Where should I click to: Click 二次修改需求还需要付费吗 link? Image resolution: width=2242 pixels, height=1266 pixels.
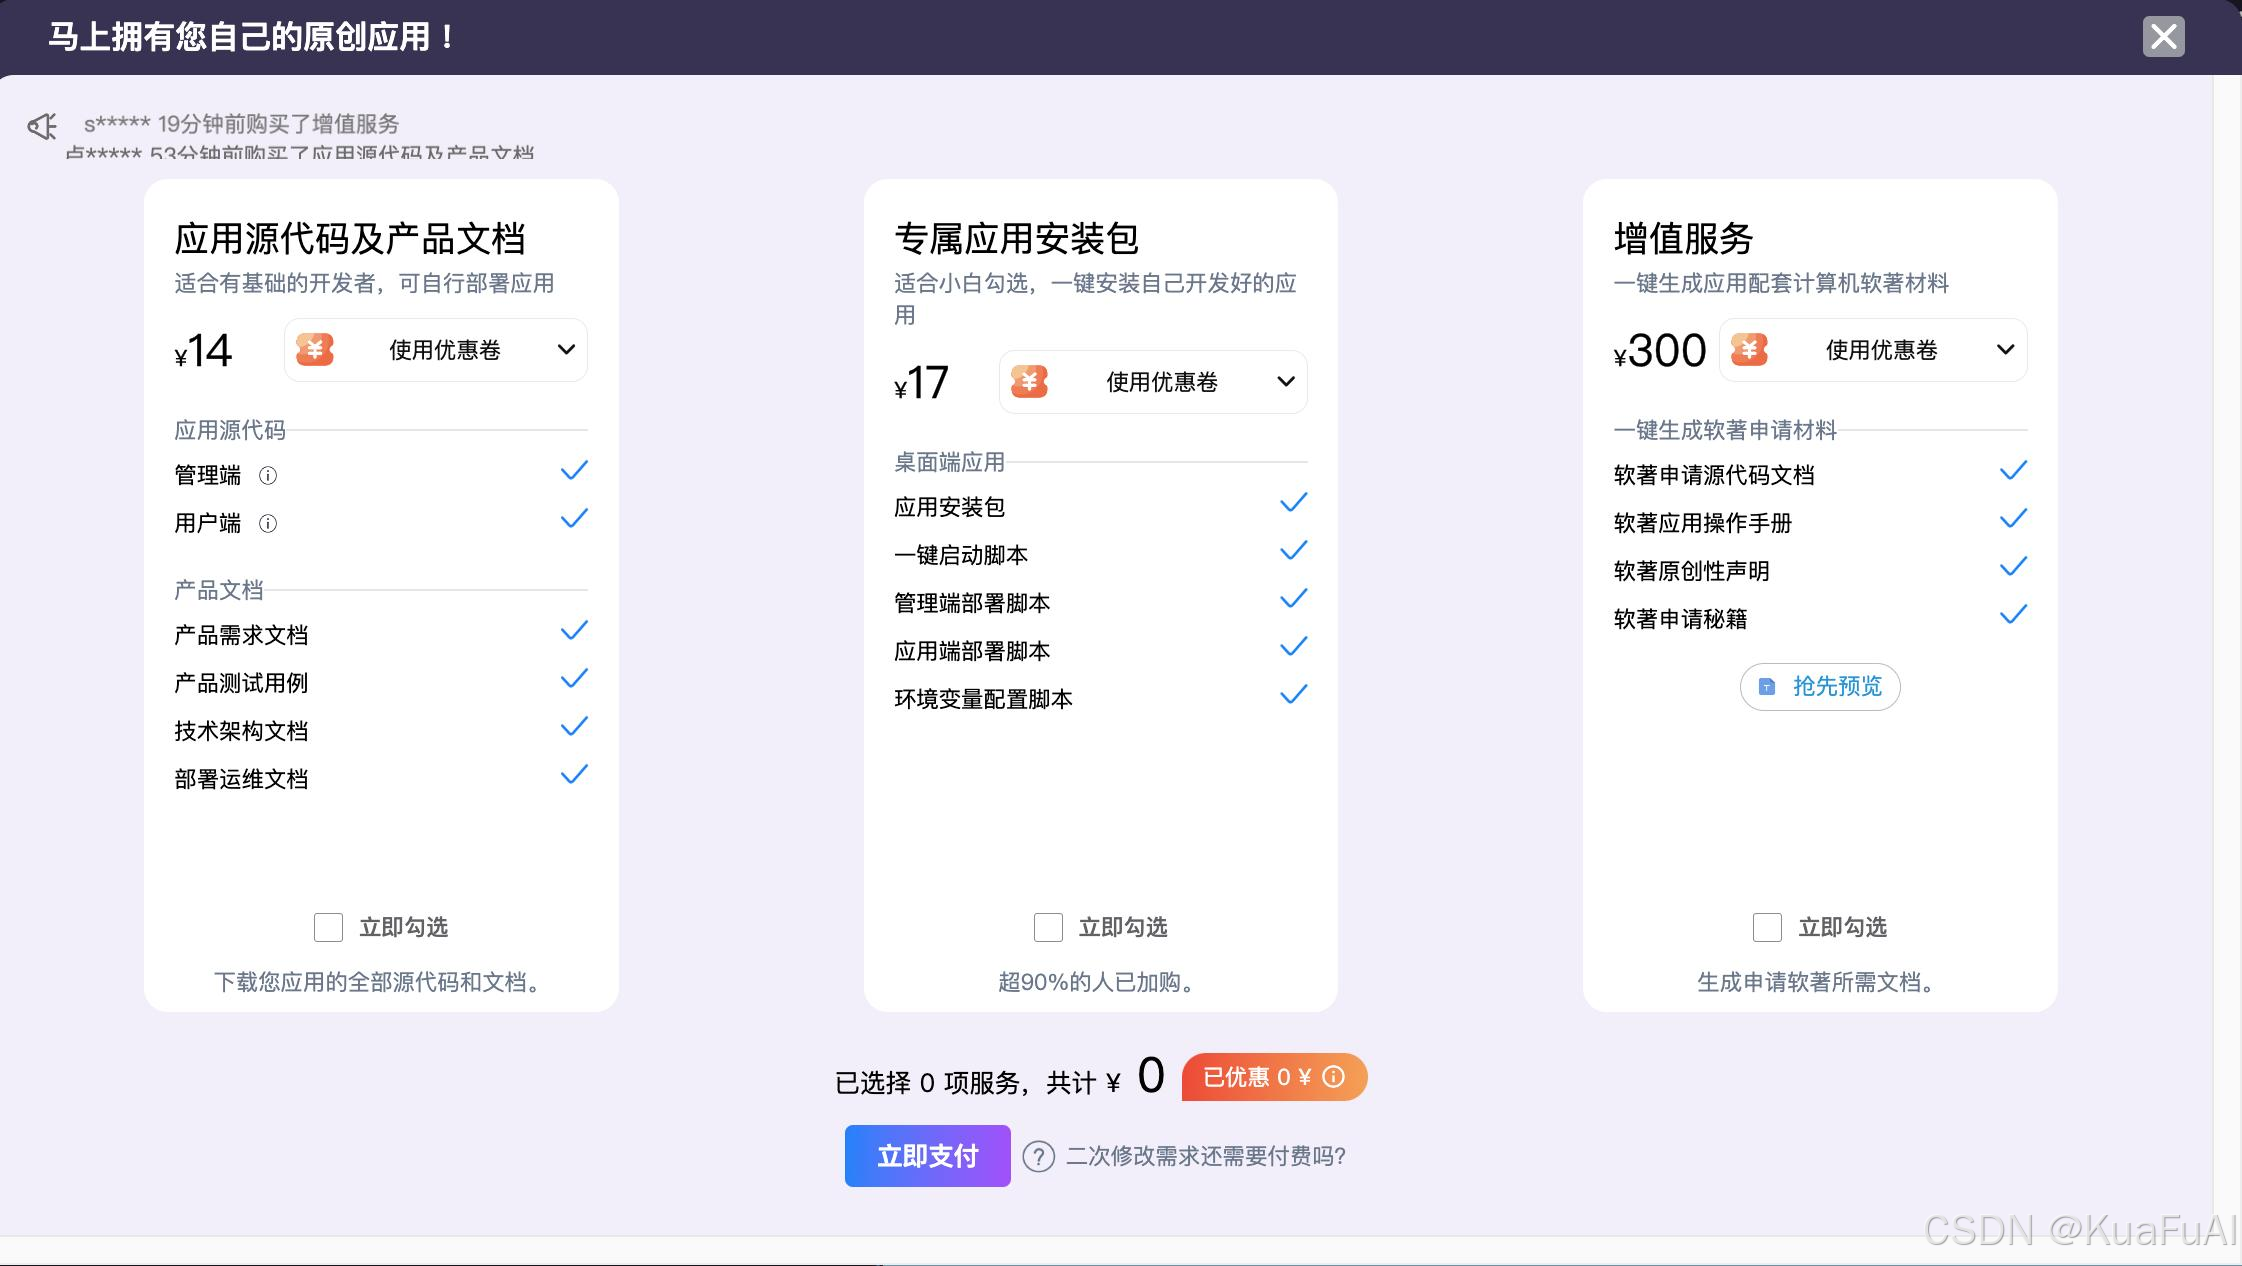tap(1205, 1157)
